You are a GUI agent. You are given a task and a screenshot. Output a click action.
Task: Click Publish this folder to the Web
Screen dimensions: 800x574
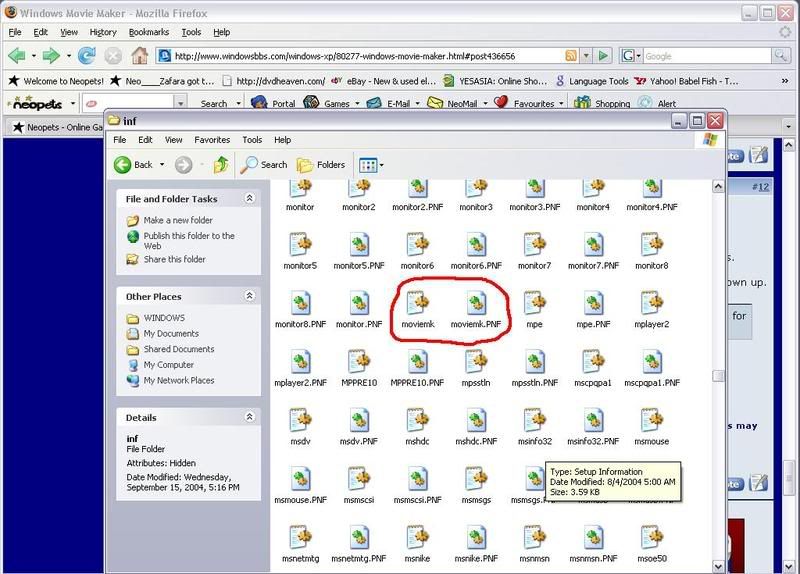point(189,241)
